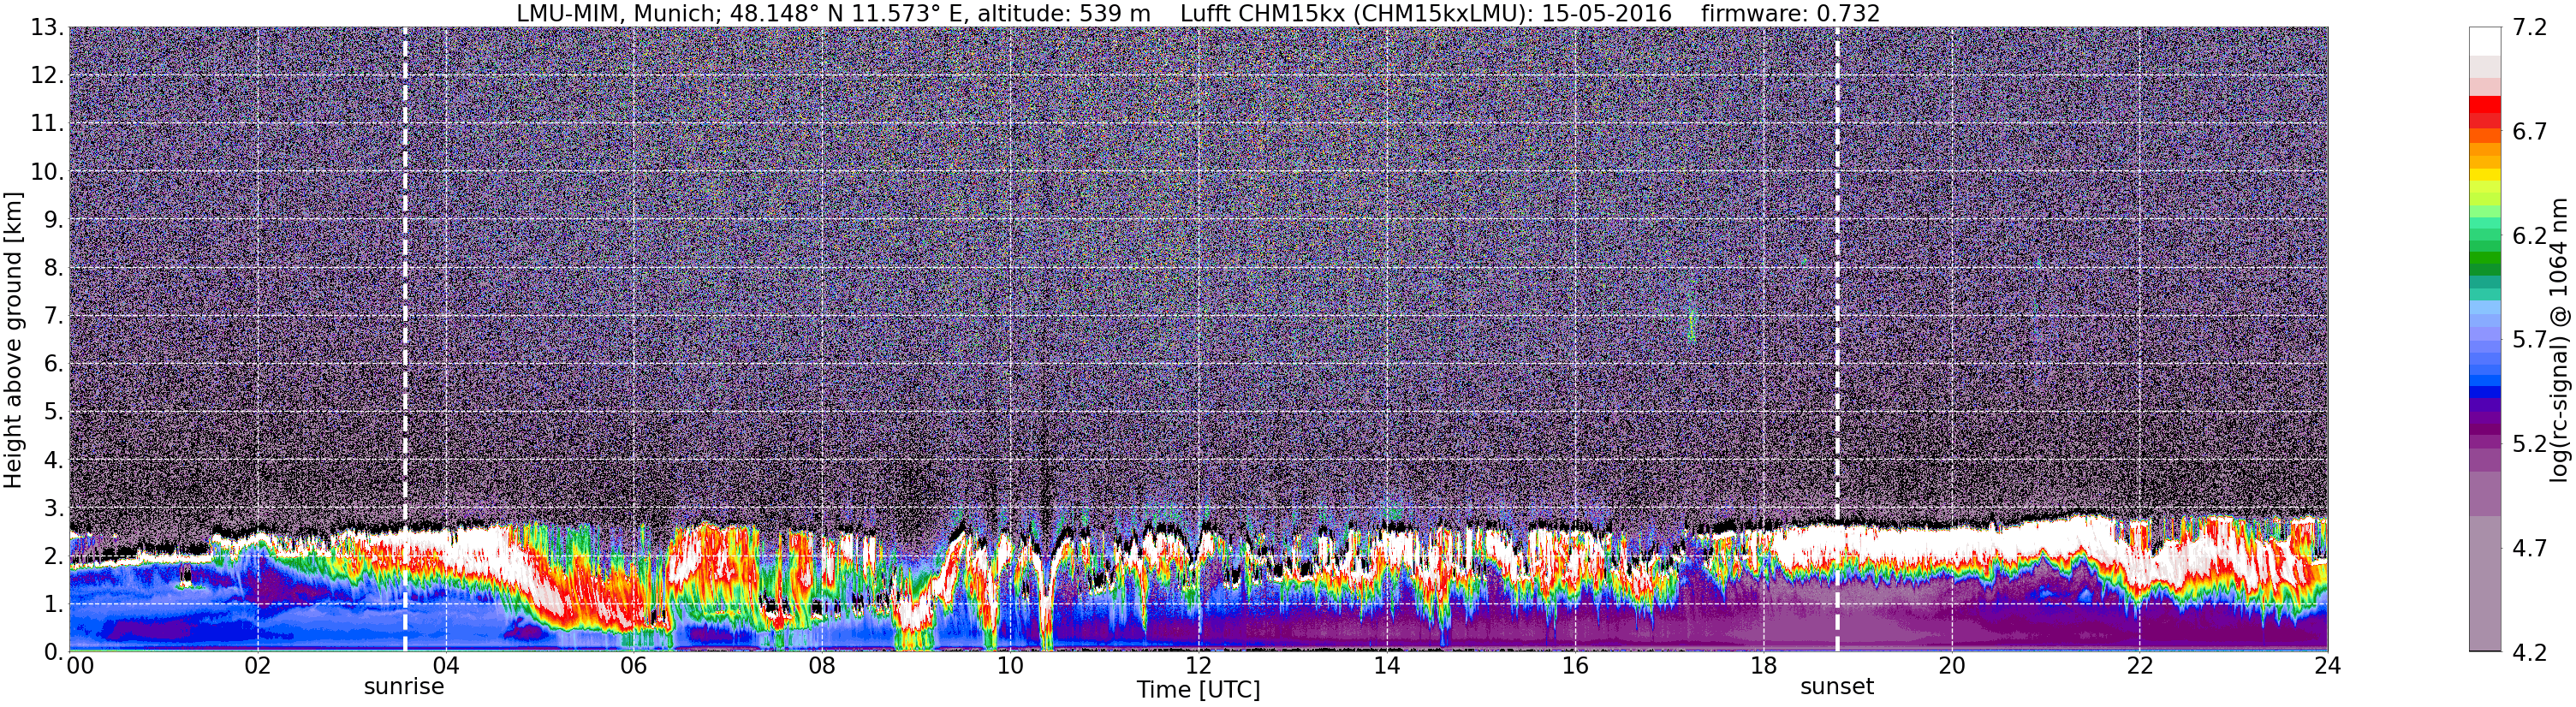Click the y-axis tick label '6.'
The image size is (2576, 707).
54,363
